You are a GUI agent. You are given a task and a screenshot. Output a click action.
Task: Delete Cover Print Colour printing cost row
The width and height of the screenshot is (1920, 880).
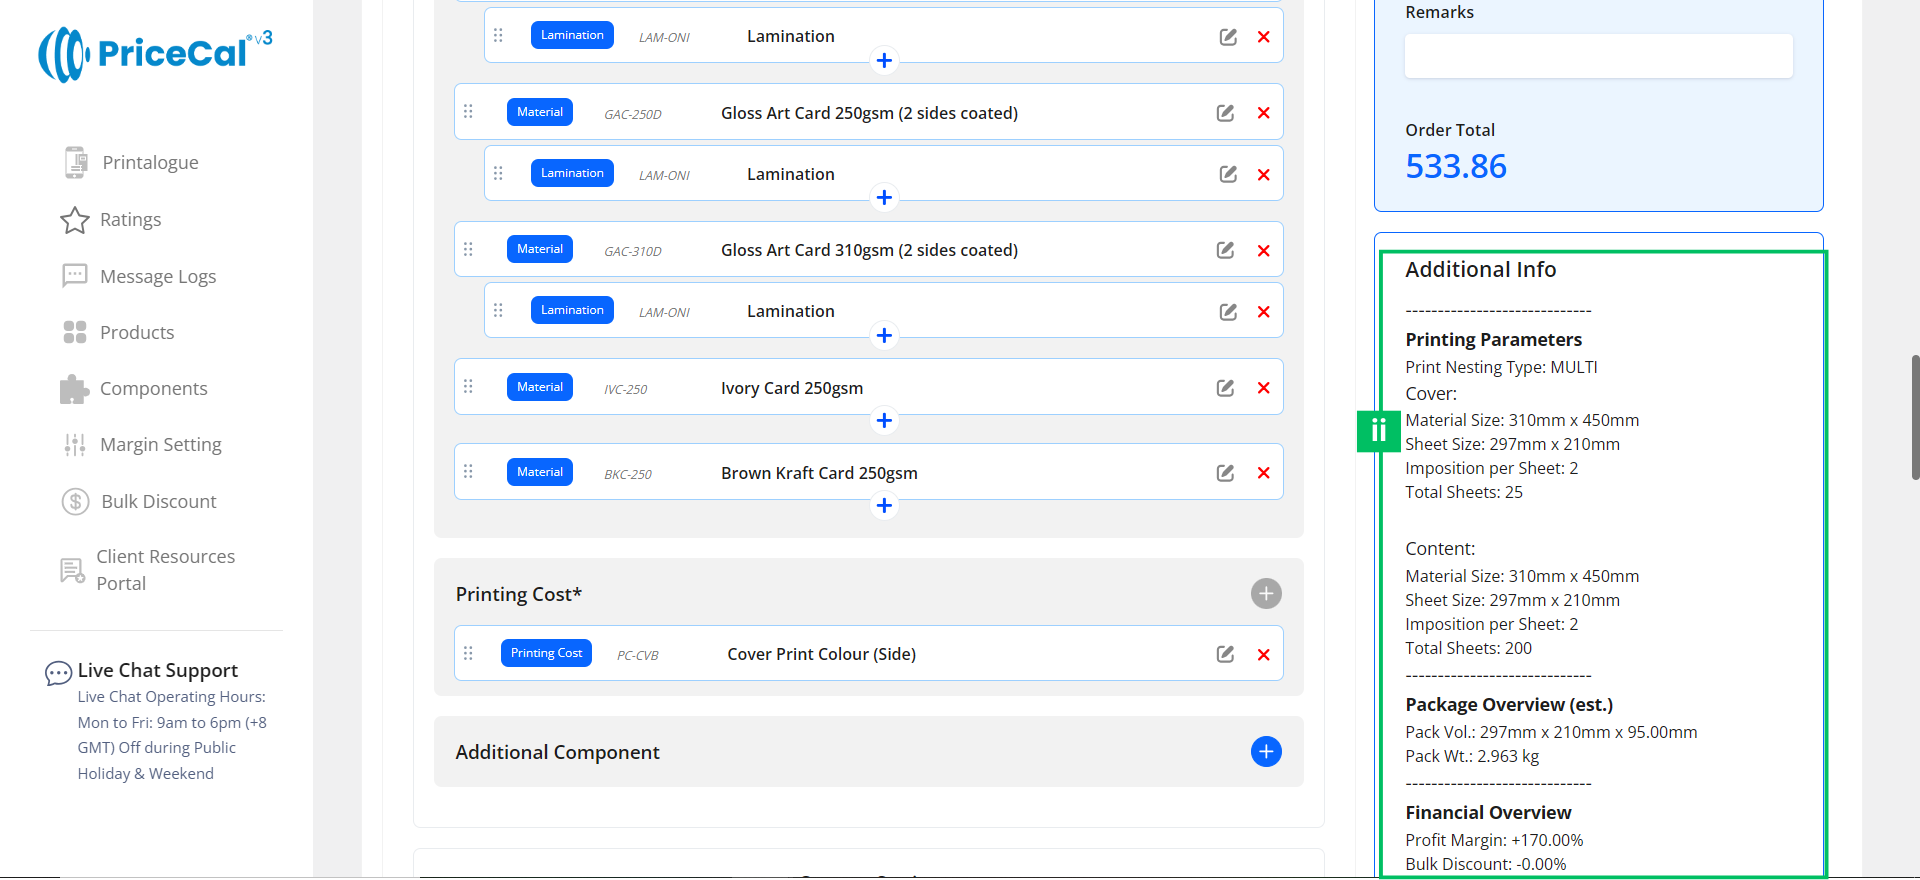1264,655
